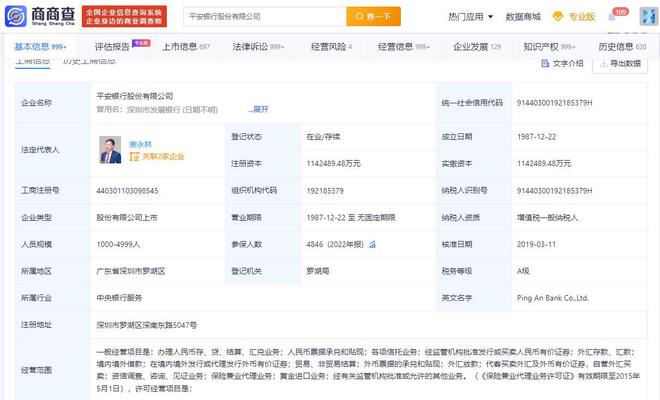The image size is (660, 400).
Task: Click the 数据商城 link
Action: point(522,17)
